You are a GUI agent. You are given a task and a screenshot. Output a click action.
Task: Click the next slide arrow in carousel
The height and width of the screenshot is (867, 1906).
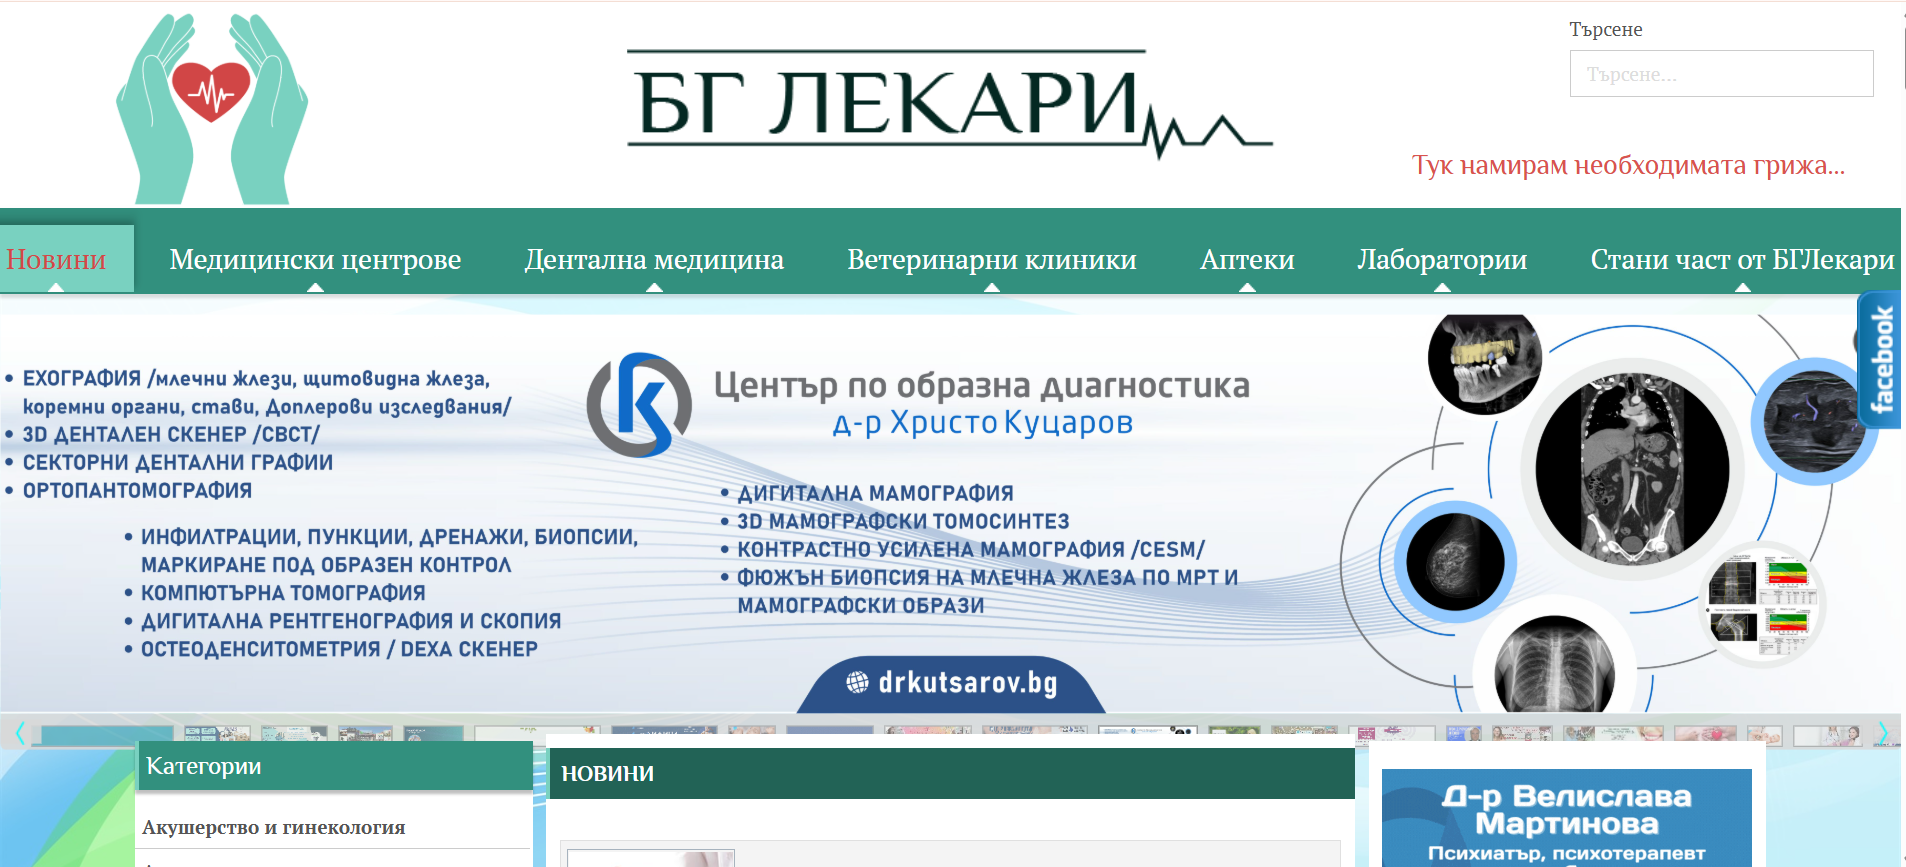point(1882,733)
